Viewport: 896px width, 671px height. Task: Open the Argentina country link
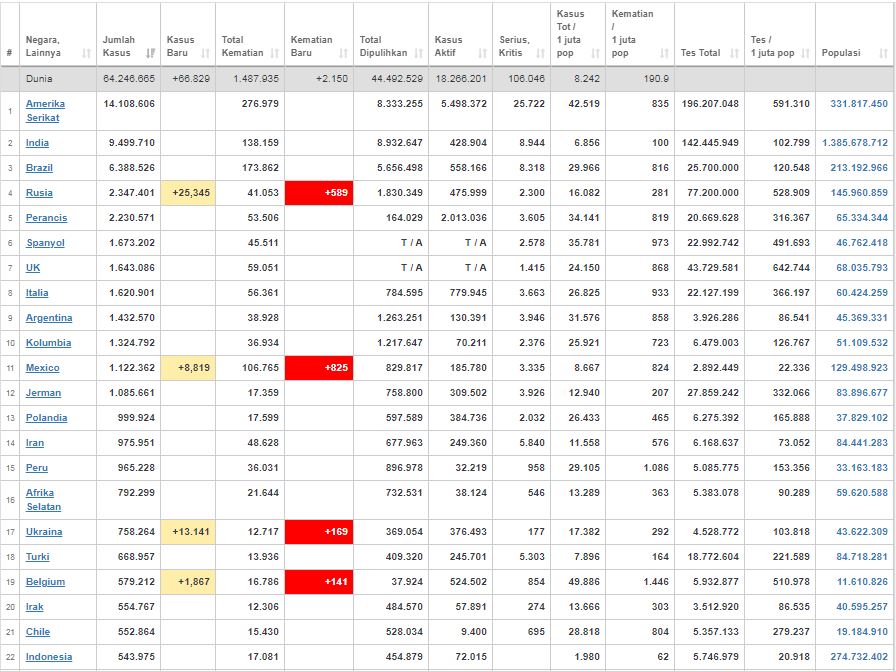pyautogui.click(x=49, y=318)
